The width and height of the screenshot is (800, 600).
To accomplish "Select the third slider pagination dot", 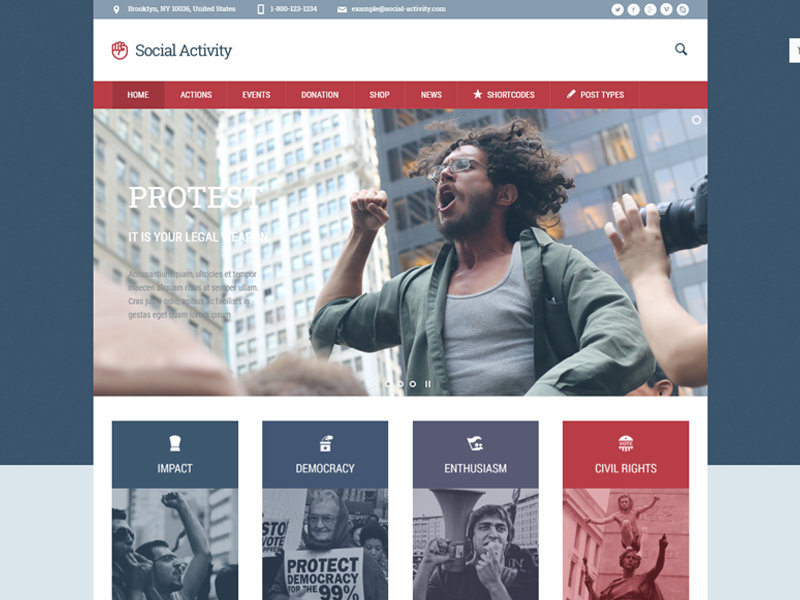I will 413,384.
